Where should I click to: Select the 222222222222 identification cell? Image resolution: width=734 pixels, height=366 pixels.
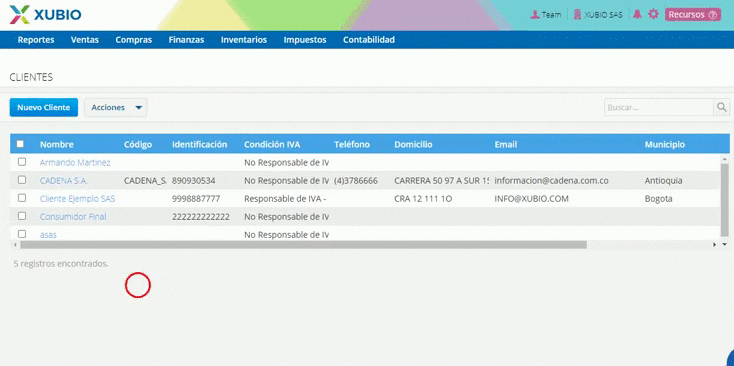pyautogui.click(x=201, y=217)
